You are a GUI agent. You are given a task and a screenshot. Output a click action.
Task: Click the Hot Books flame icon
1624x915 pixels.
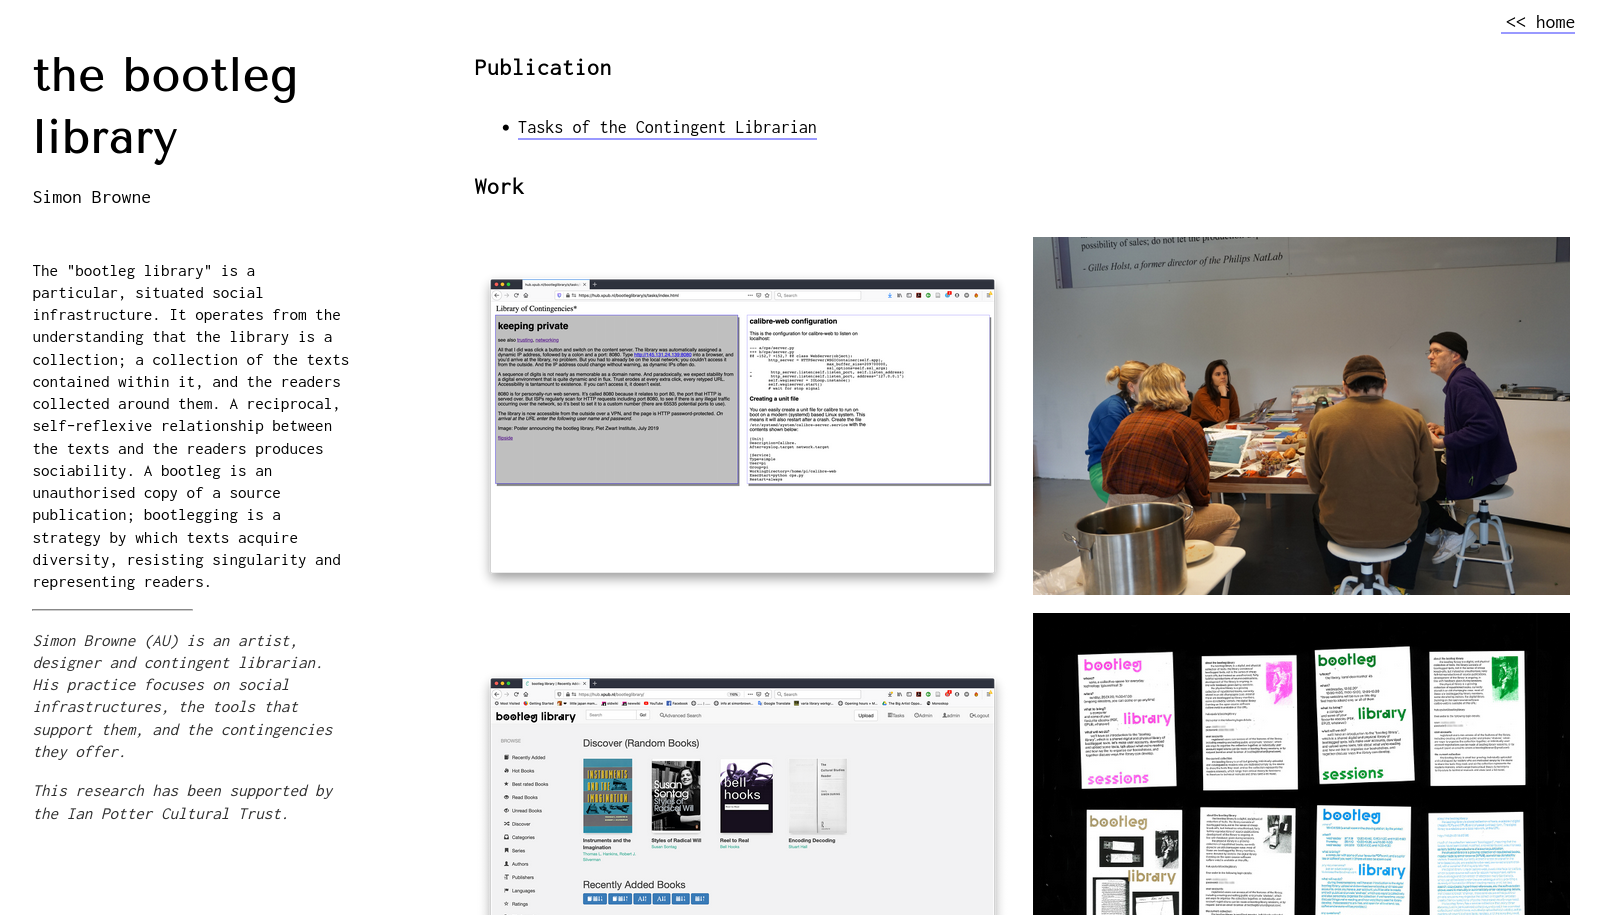[507, 771]
